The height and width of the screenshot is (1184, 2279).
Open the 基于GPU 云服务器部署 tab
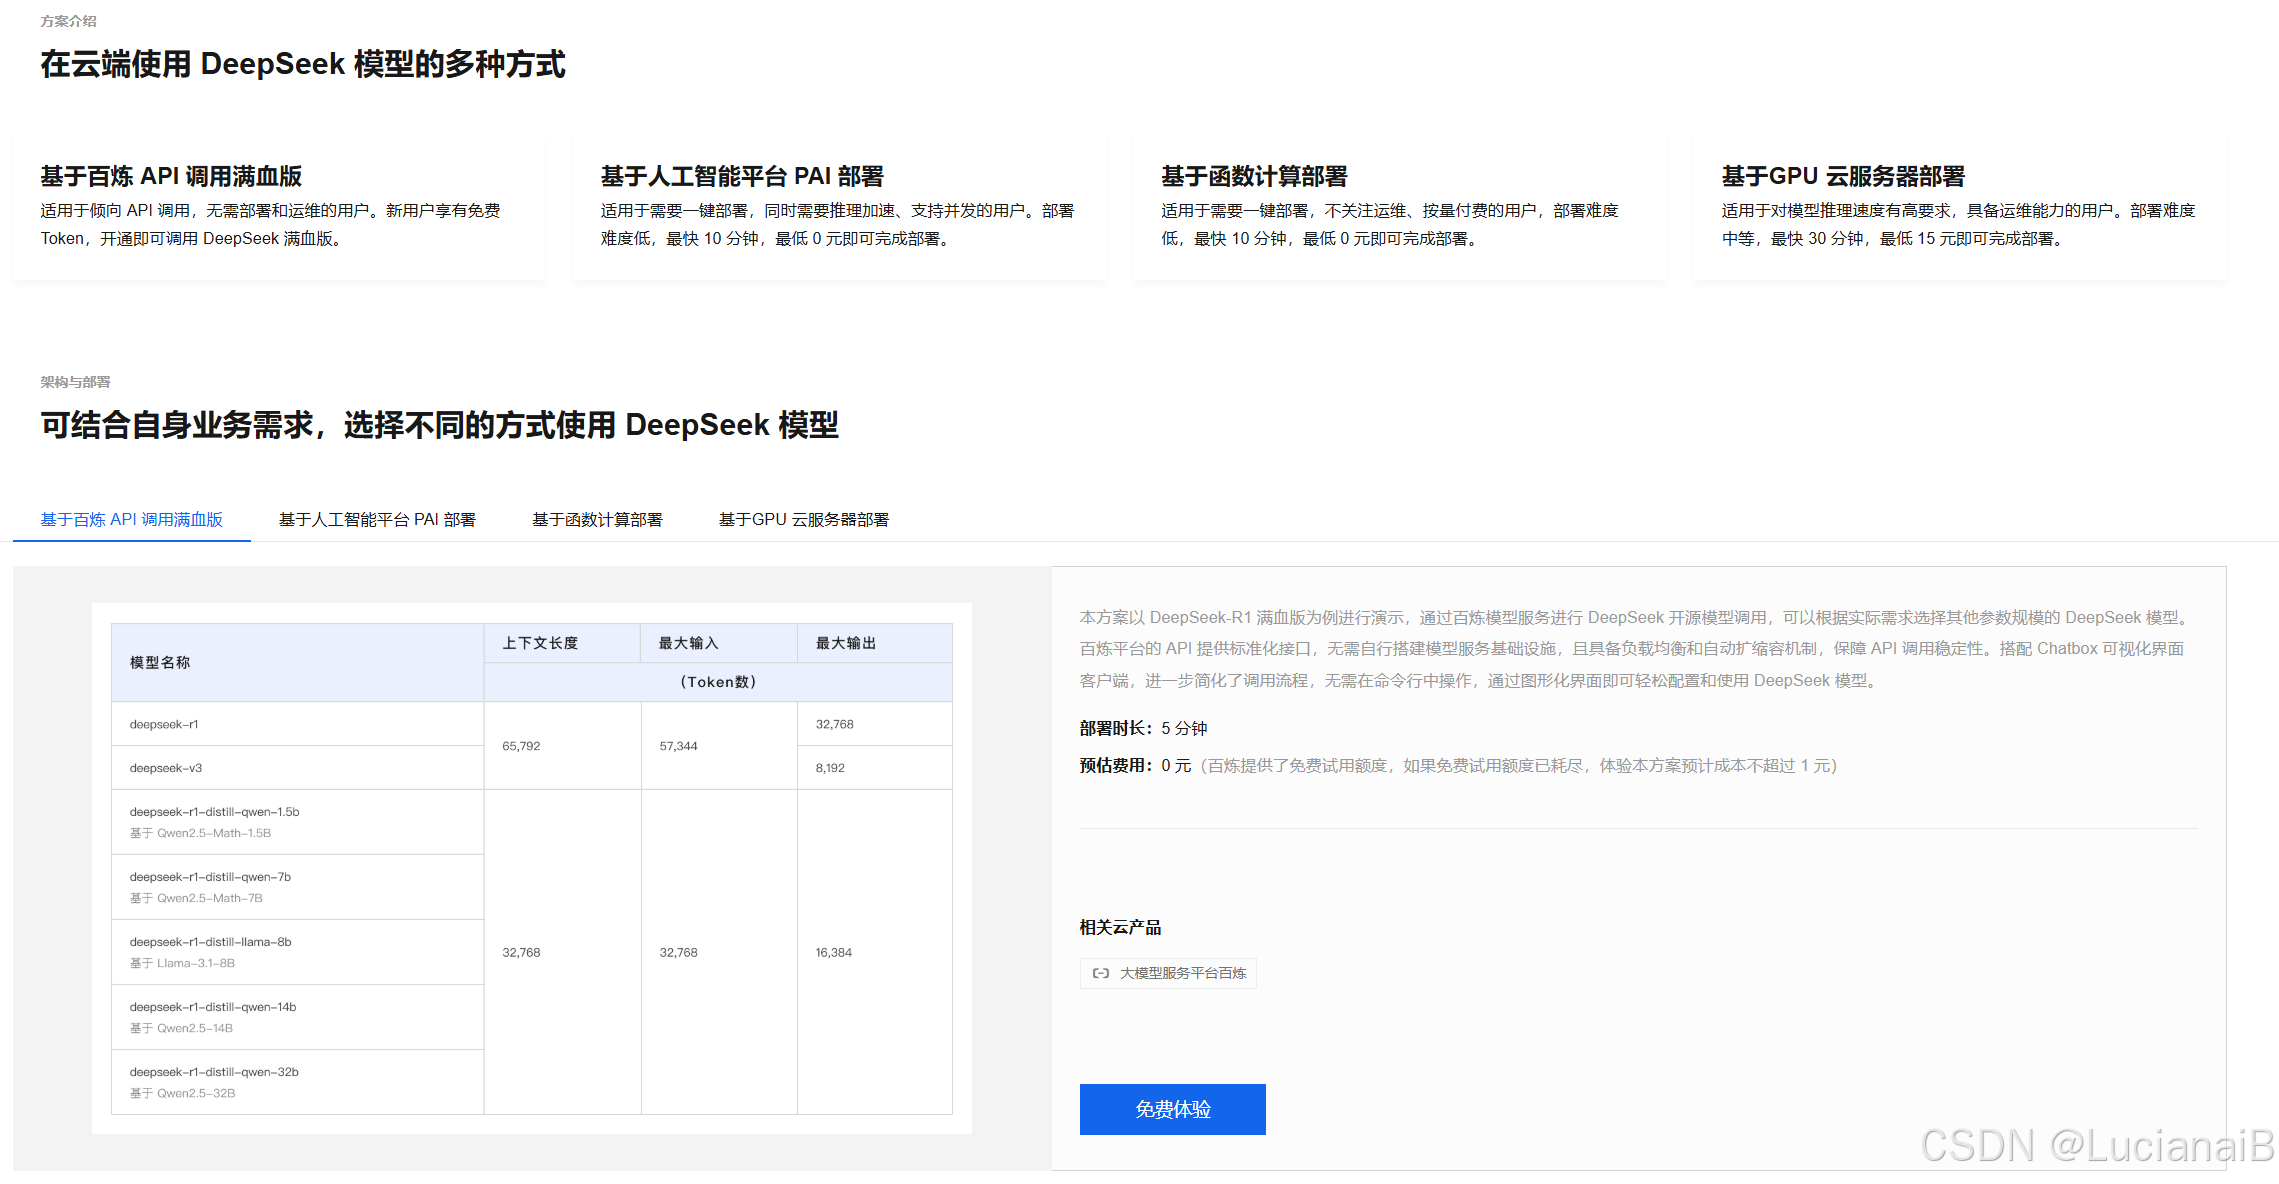803,520
